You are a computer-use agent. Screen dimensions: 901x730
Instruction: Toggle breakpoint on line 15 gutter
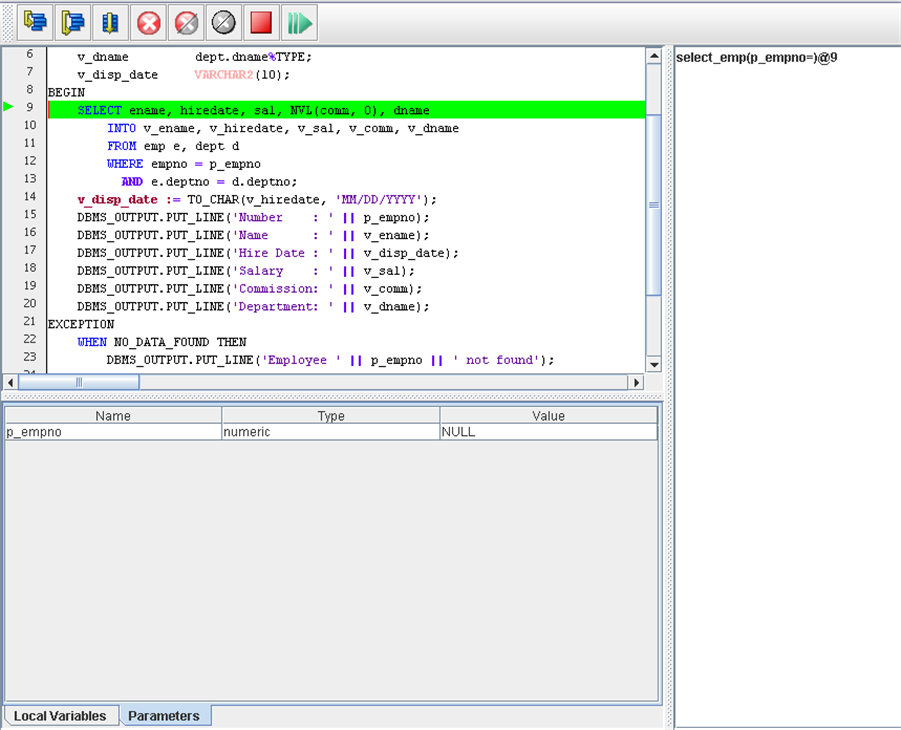tap(29, 216)
